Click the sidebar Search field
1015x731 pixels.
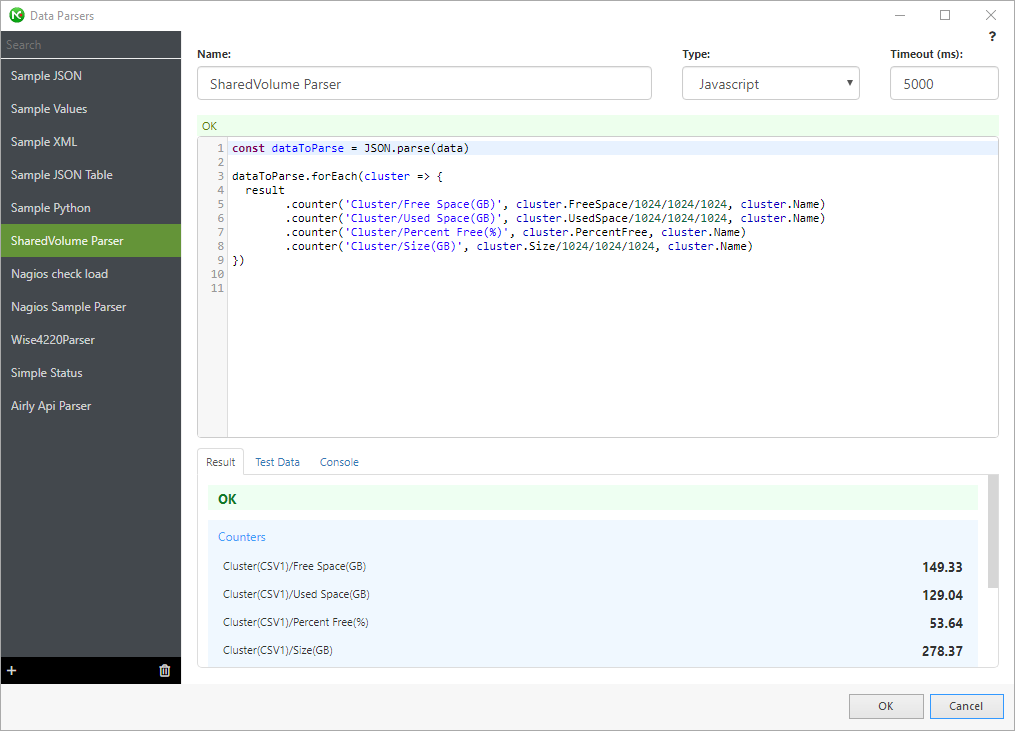pos(90,45)
